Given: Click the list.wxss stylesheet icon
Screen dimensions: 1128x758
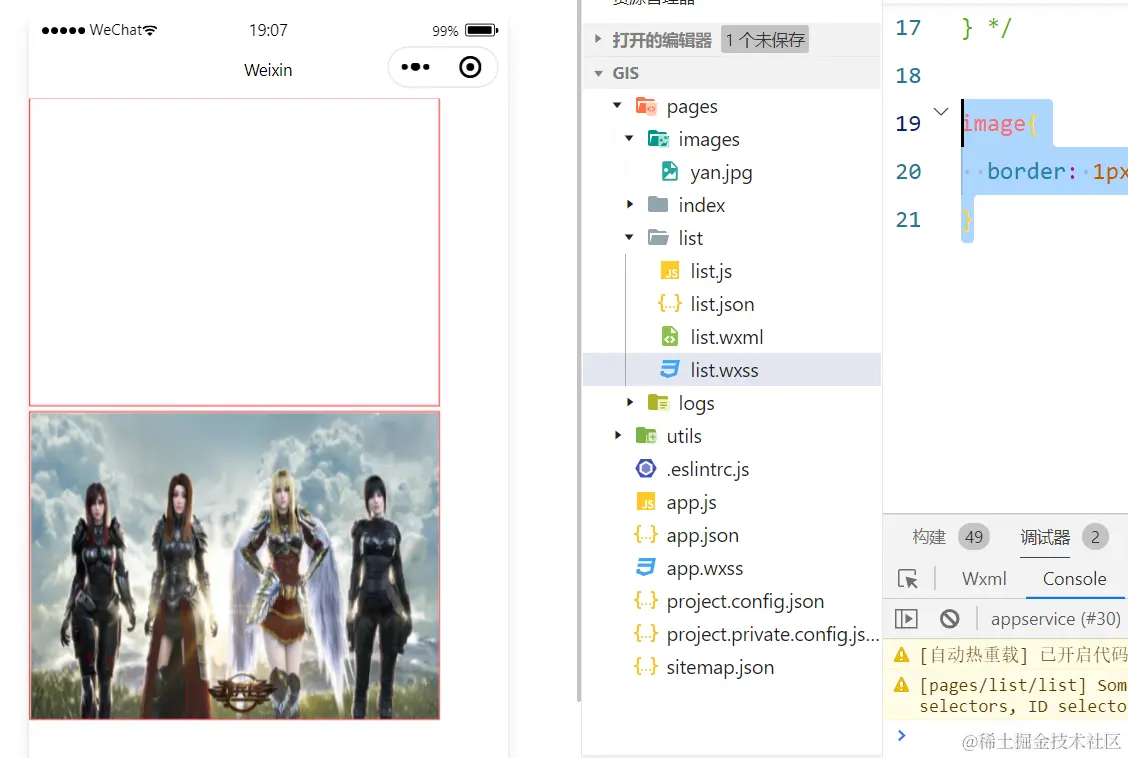Looking at the screenshot, I should tap(670, 370).
